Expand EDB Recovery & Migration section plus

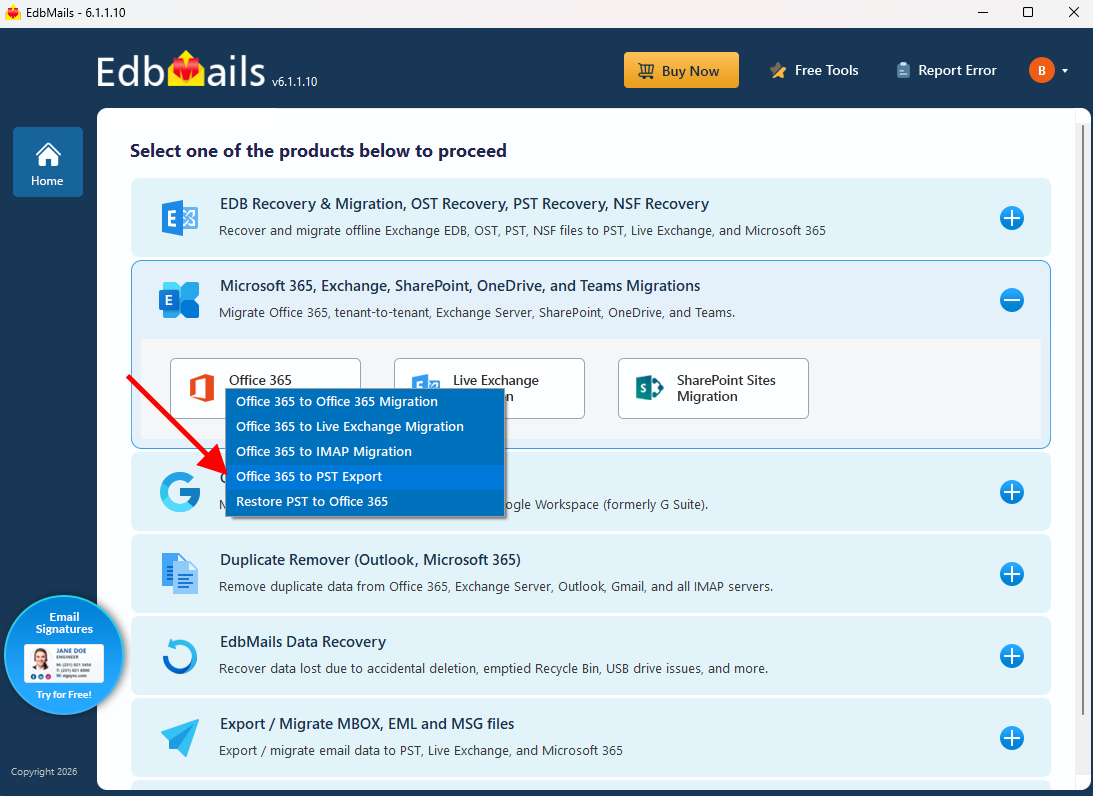pyautogui.click(x=1011, y=218)
